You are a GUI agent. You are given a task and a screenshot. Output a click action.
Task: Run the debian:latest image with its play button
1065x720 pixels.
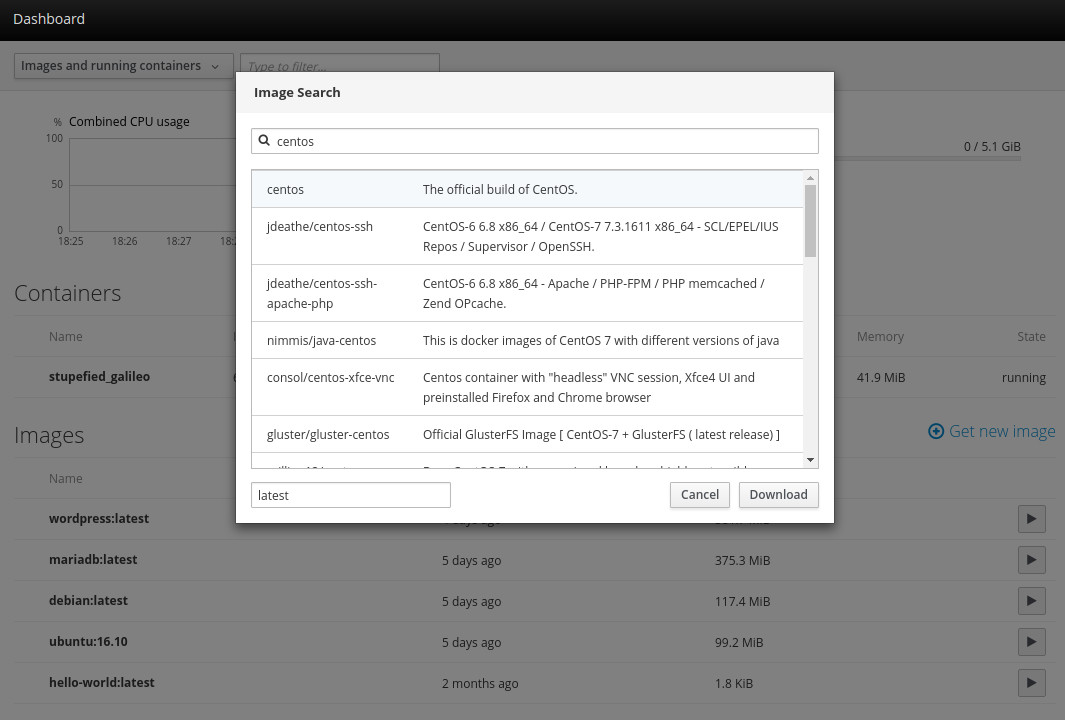(1031, 601)
